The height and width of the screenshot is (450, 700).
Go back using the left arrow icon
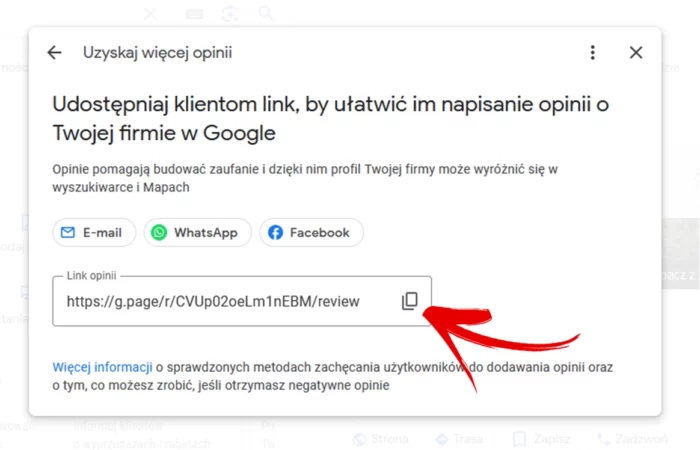(54, 53)
